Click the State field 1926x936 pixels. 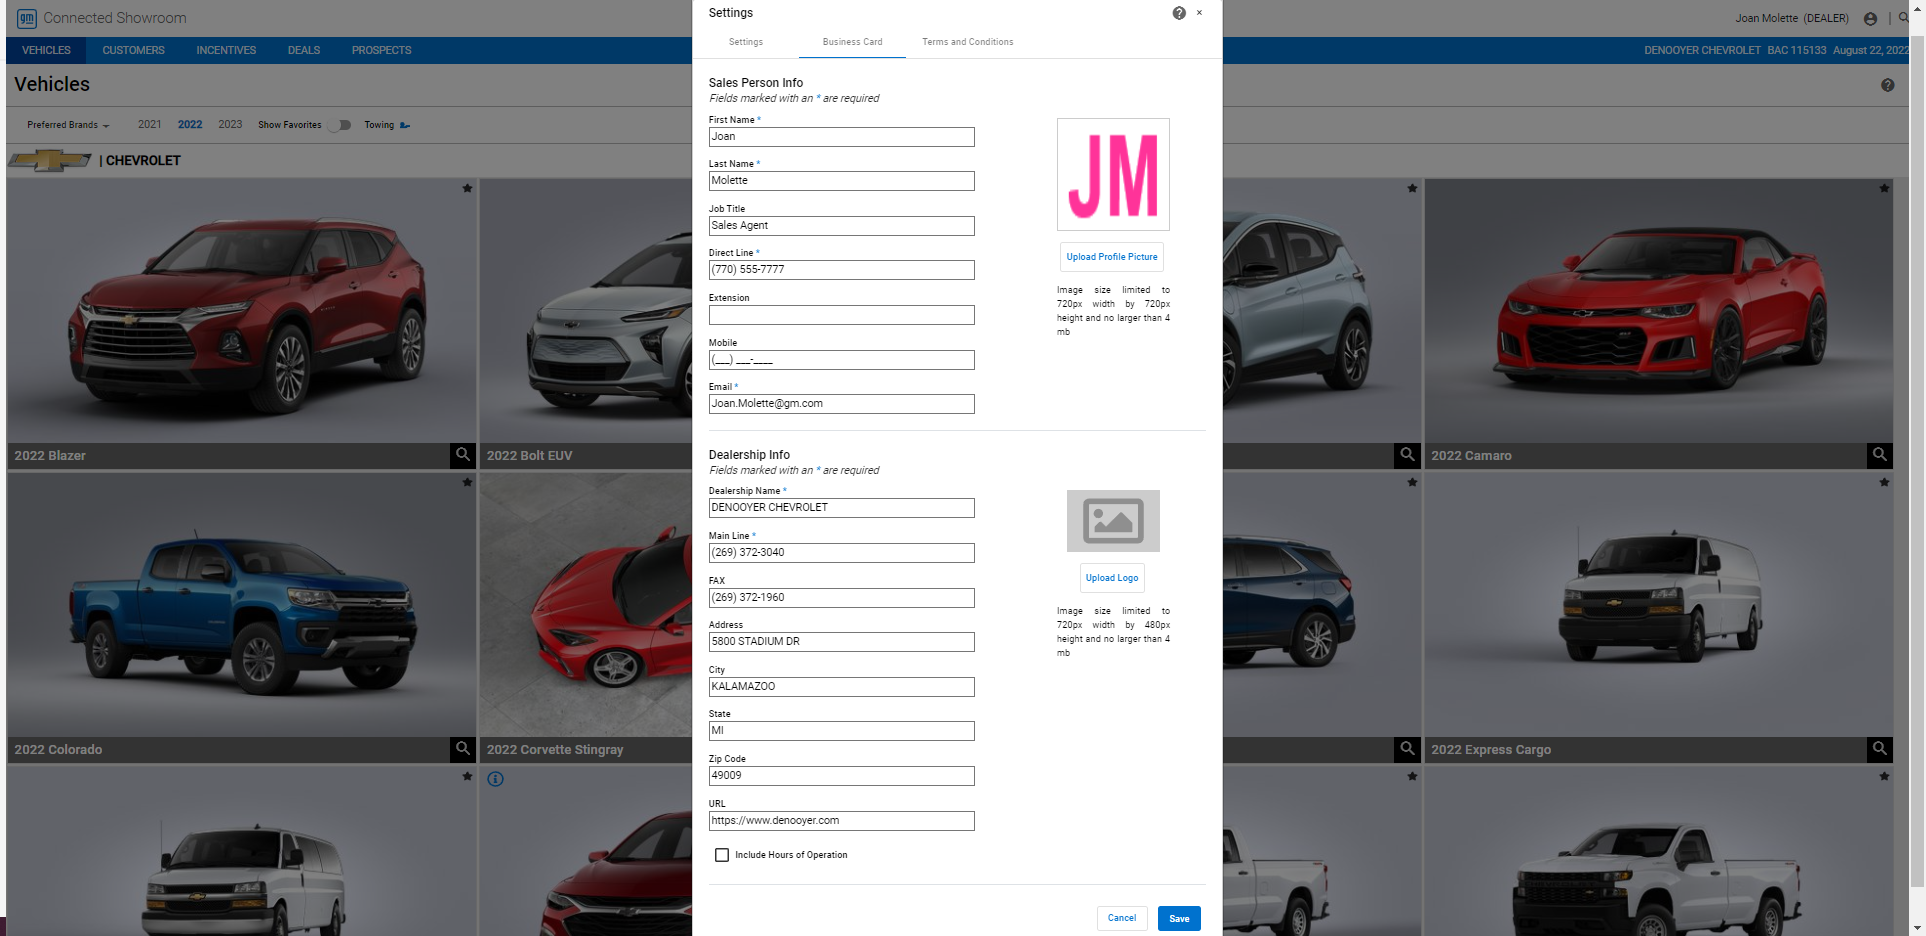842,731
